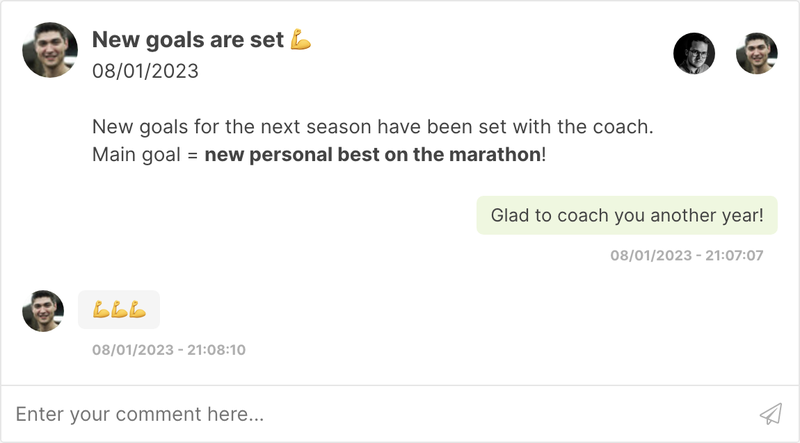
Task: Open the "New goals are set" post title
Action: [188, 40]
